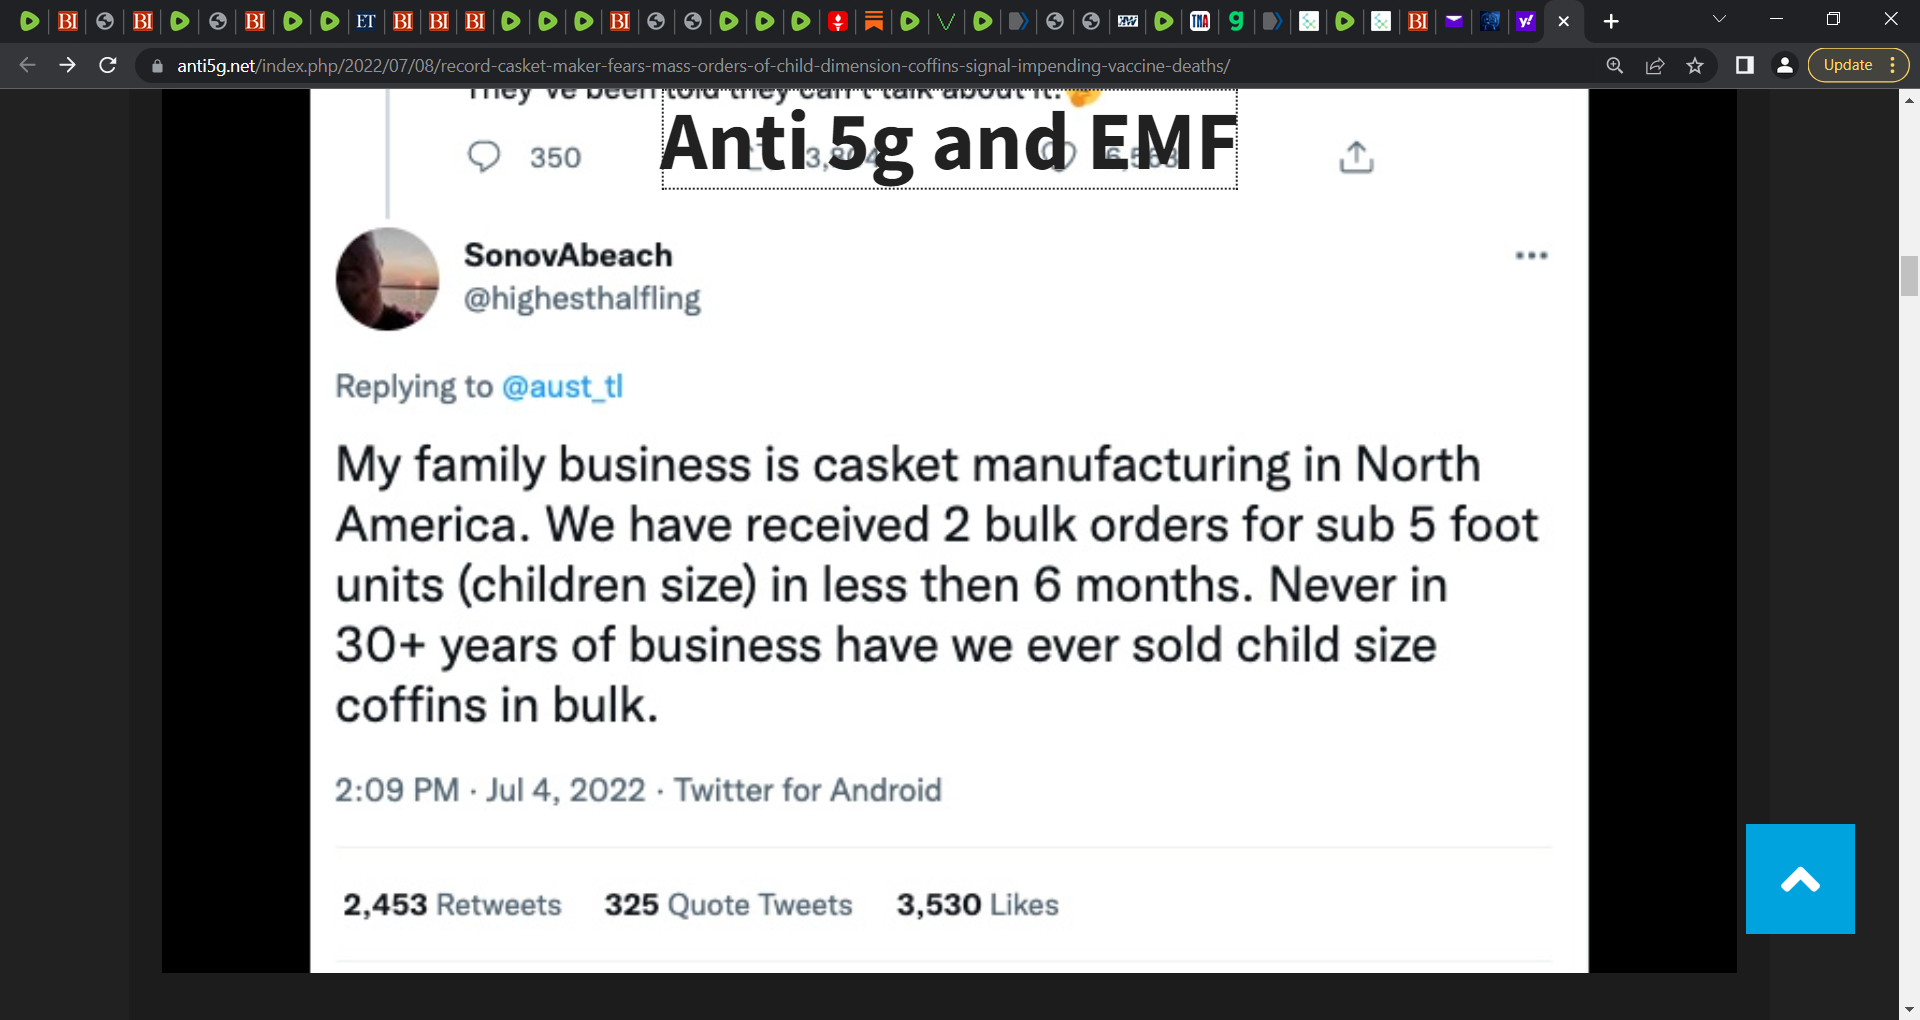This screenshot has width=1920, height=1020.
Task: Switch to the Yahoo tab
Action: point(1526,21)
